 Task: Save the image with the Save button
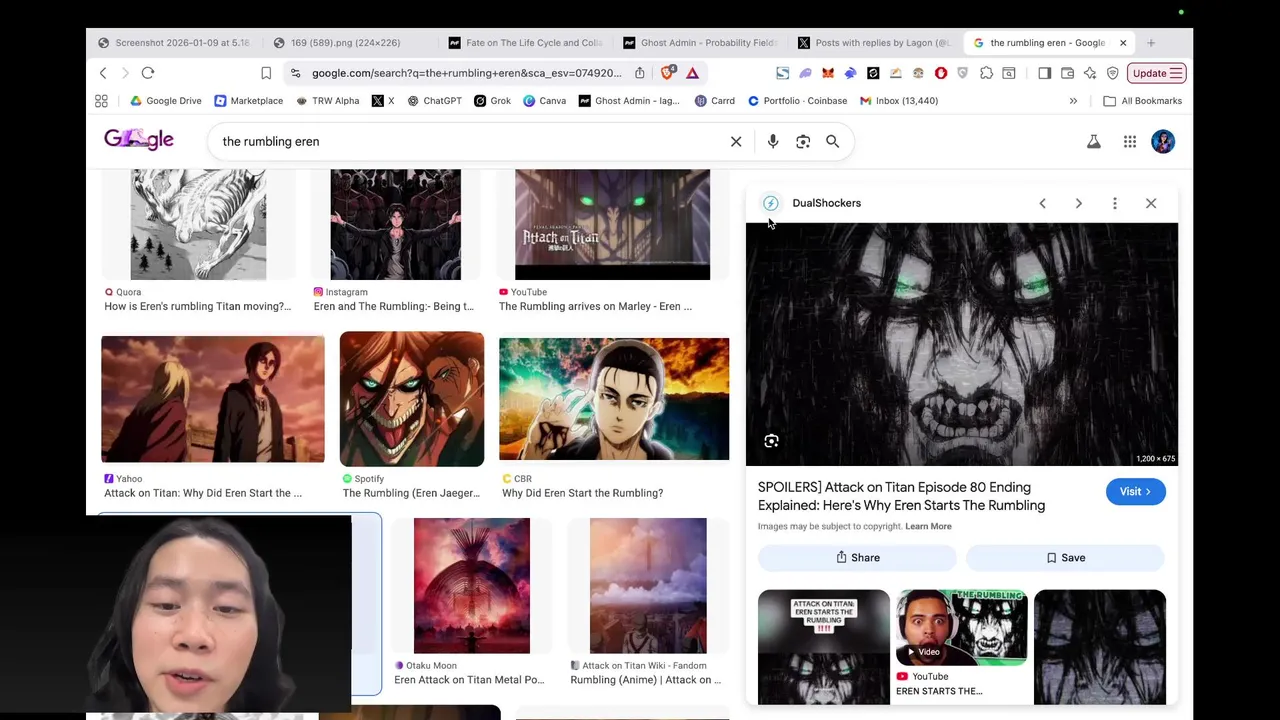1065,558
